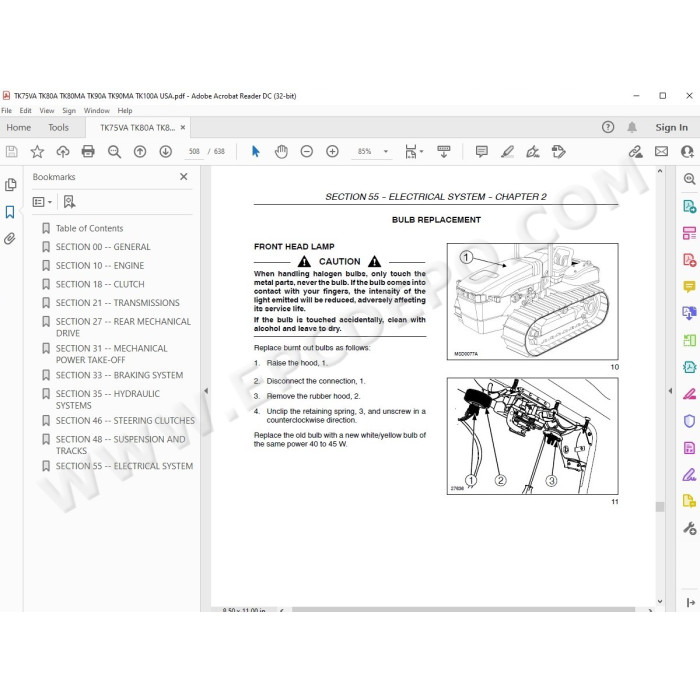Open the zoom level dropdown at 85%
Screen dimensions: 700x700
click(386, 152)
